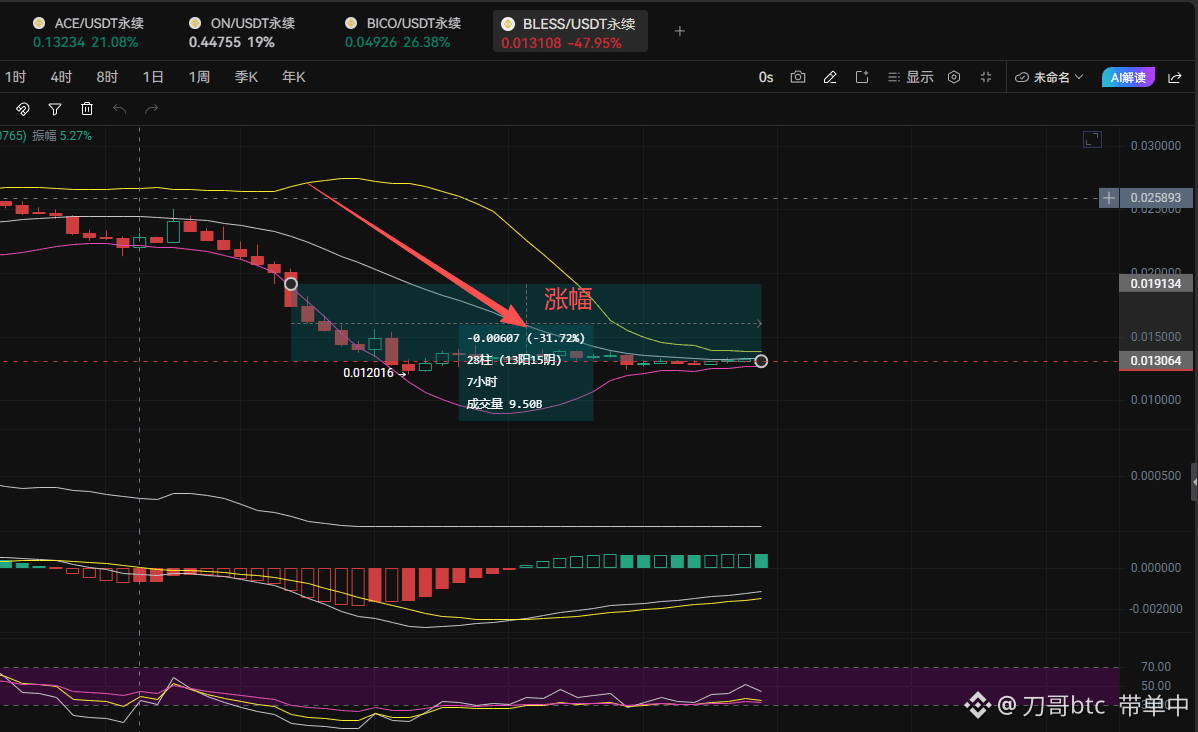
Task: Open chart settings hexagon icon
Action: (954, 77)
